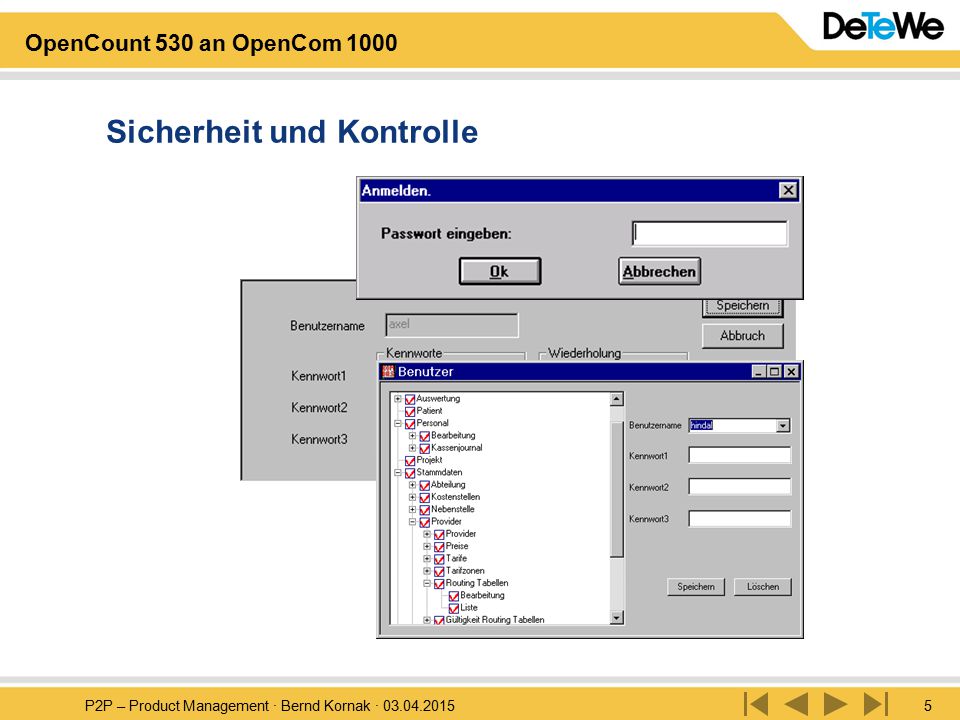Select the Tarife tree label
Image resolution: width=960 pixels, height=720 pixels.
[456, 558]
